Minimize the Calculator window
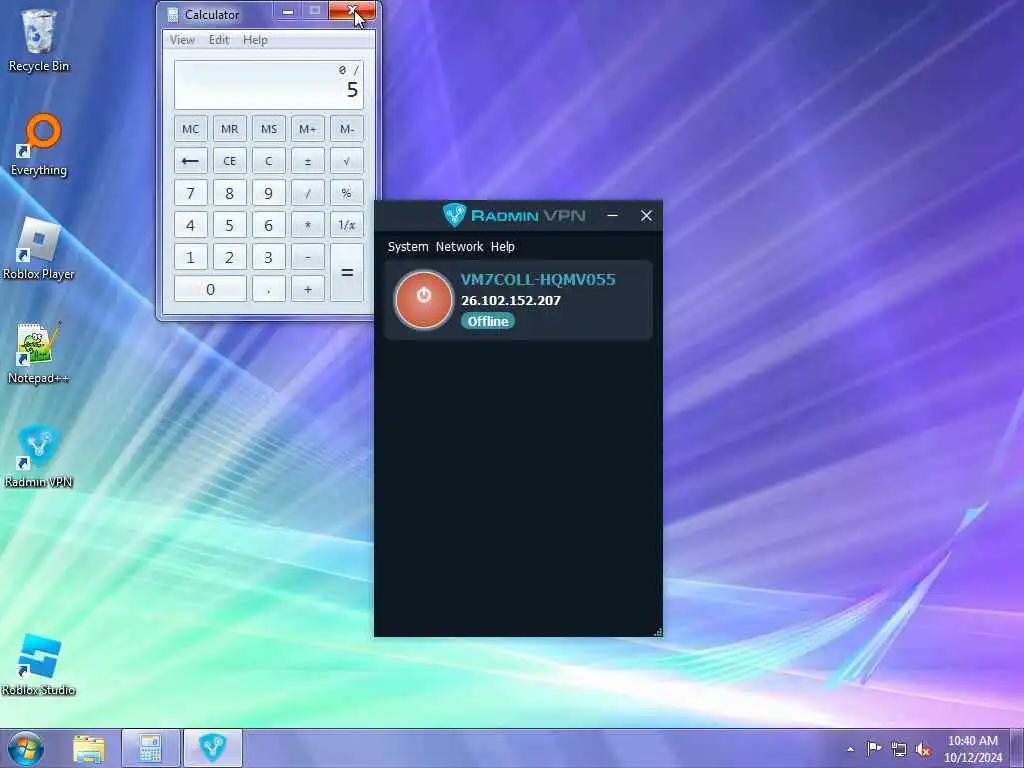Screen dimensions: 1024x768 click(288, 11)
